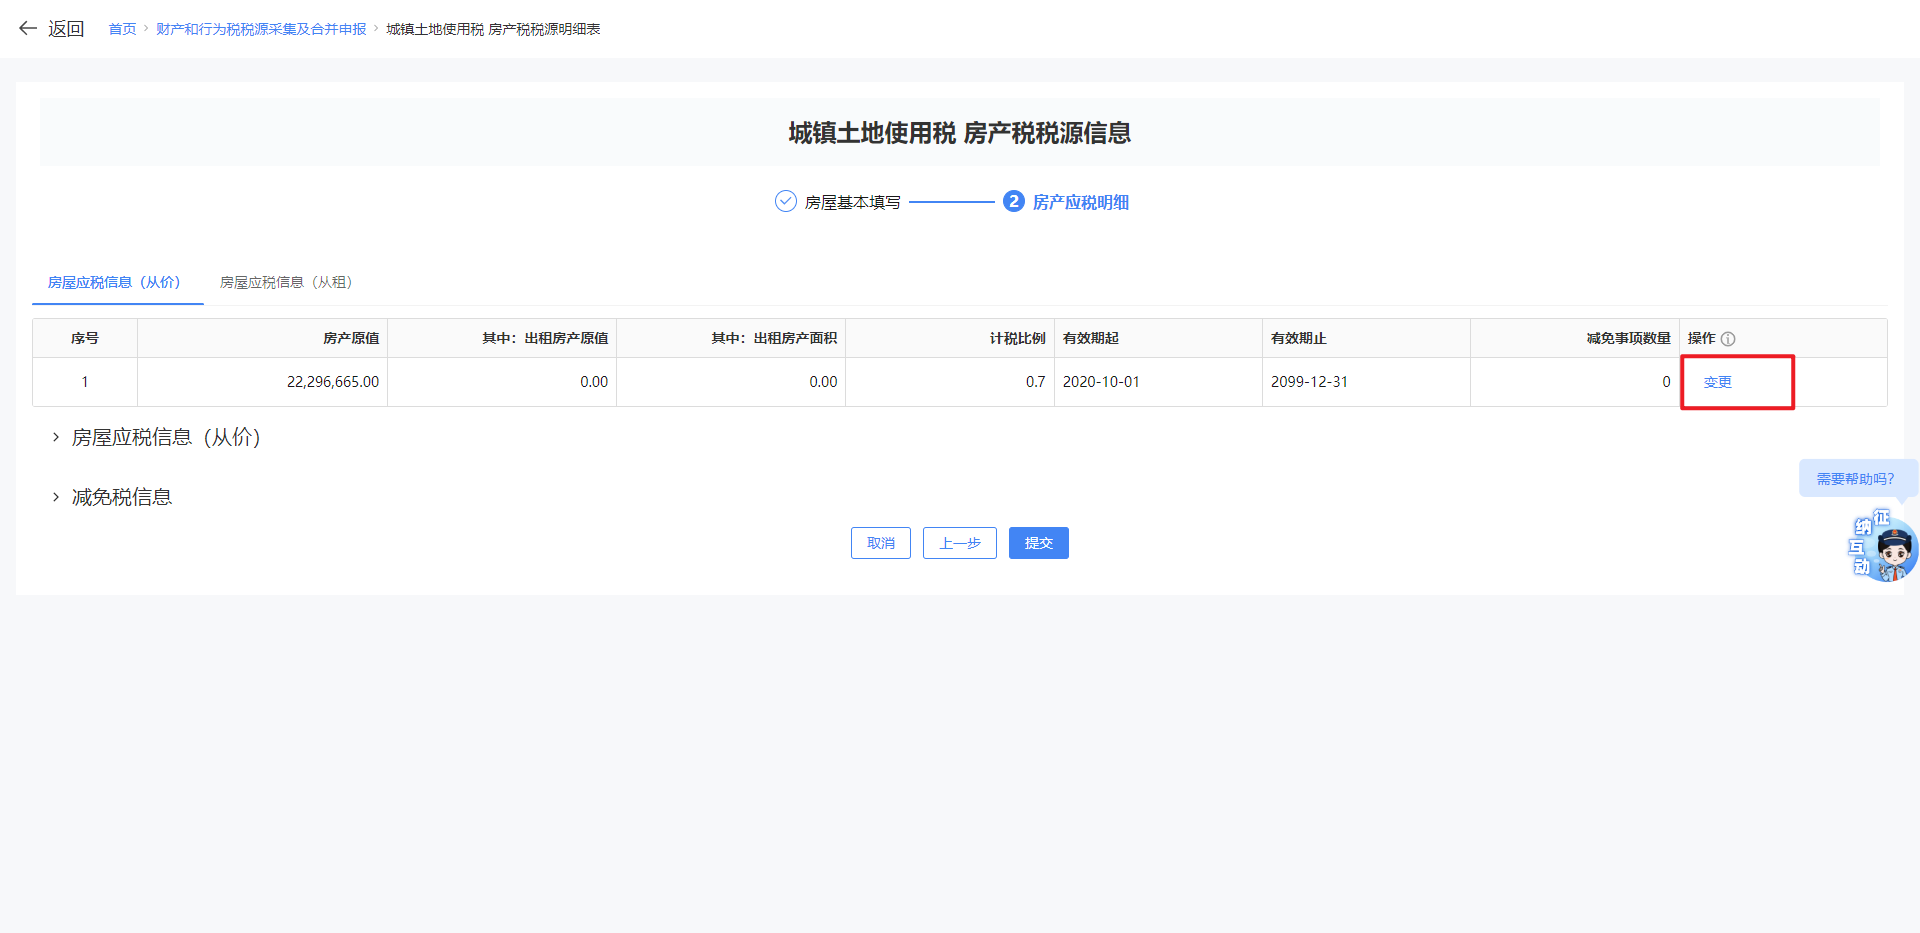
Task: Click the back arrow icon
Action: click(28, 29)
